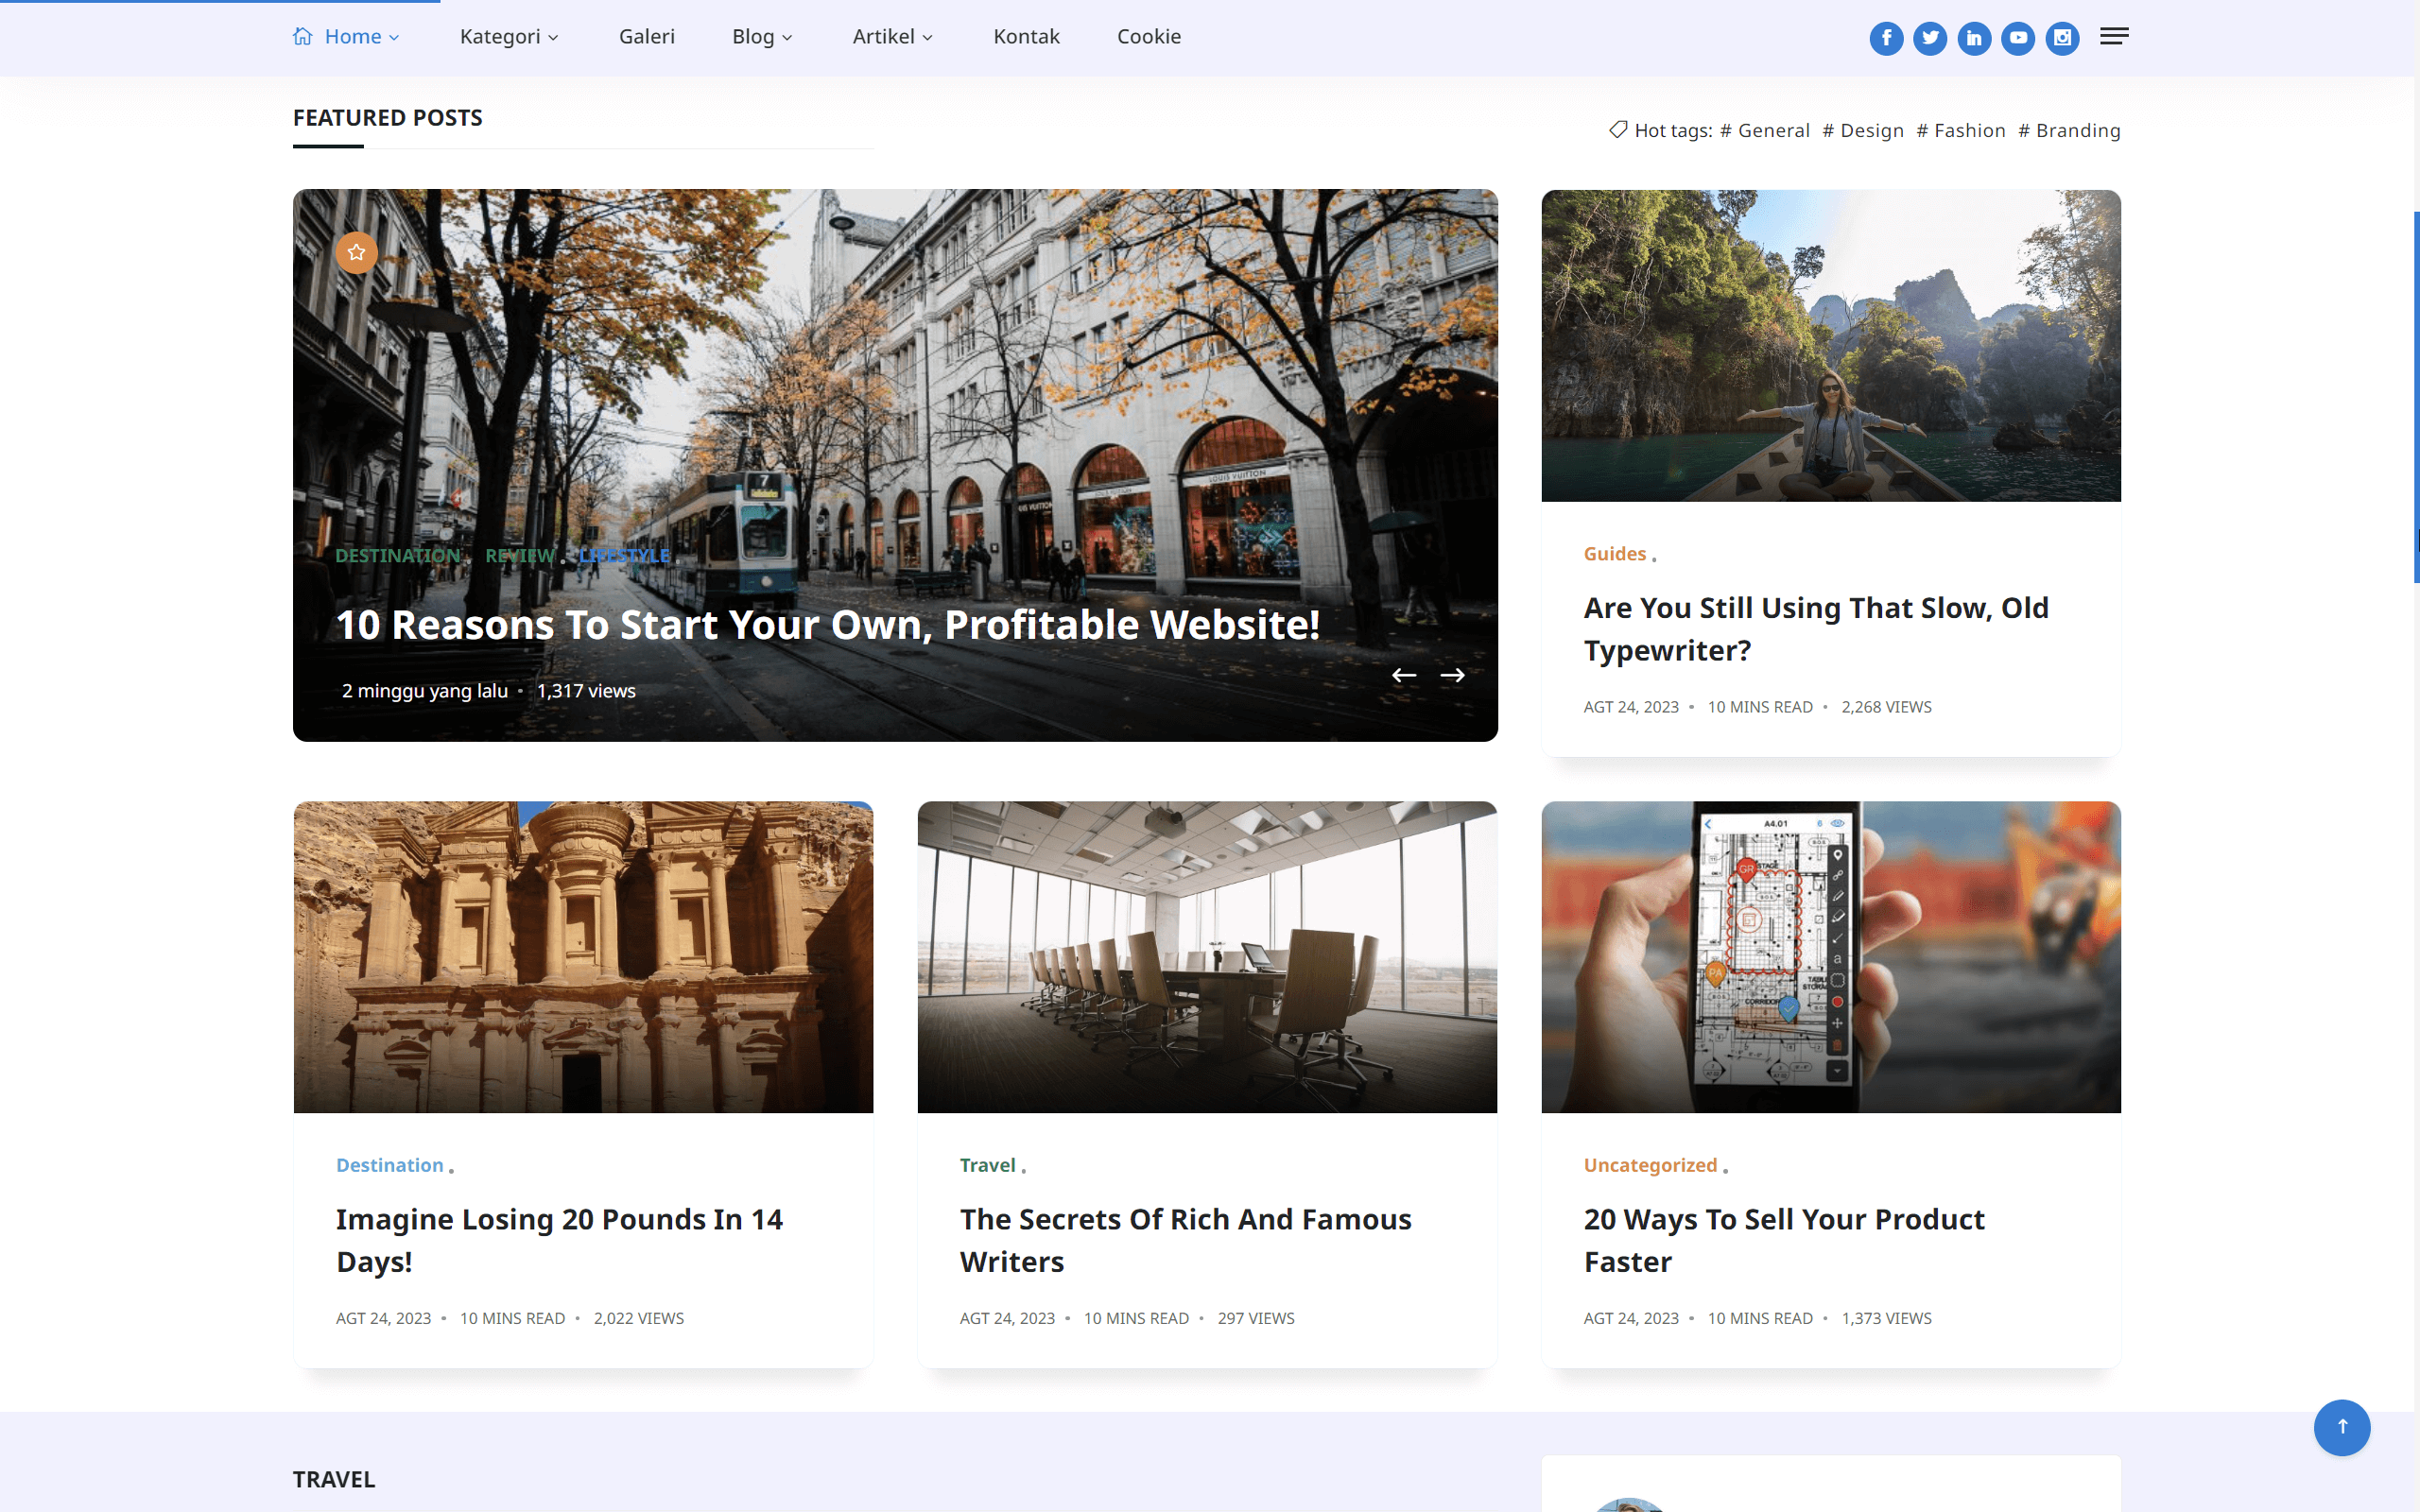Open the Instagram social icon

pos(2062,38)
